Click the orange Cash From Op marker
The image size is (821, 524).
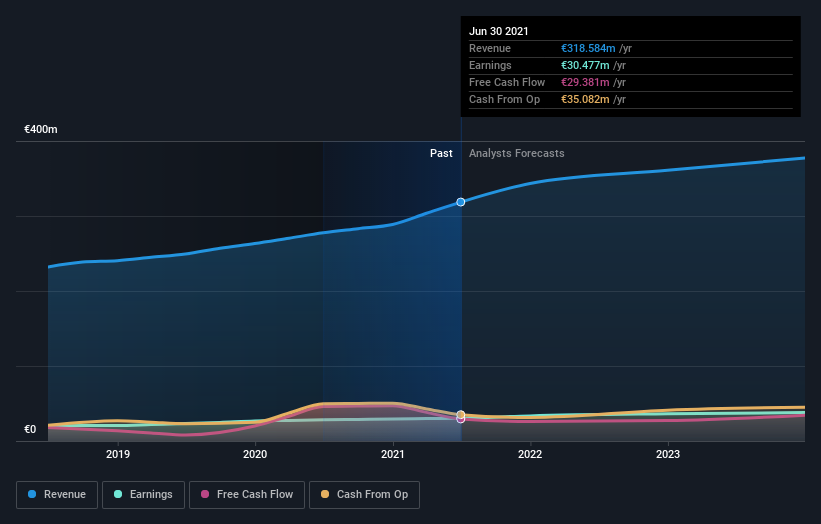(461, 415)
